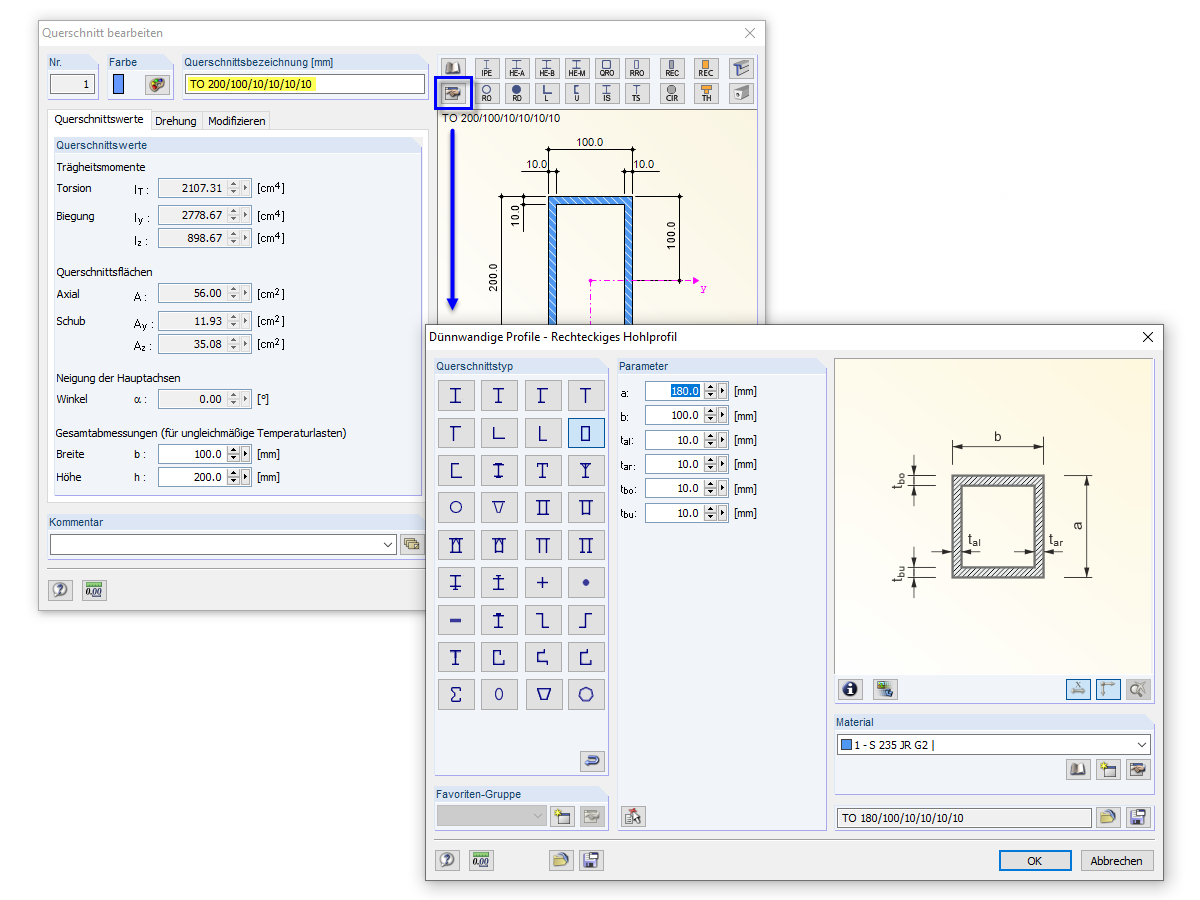This screenshot has height=900, width=1200.
Task: Select the RRO rectangular hollow profile
Action: click(x=637, y=68)
